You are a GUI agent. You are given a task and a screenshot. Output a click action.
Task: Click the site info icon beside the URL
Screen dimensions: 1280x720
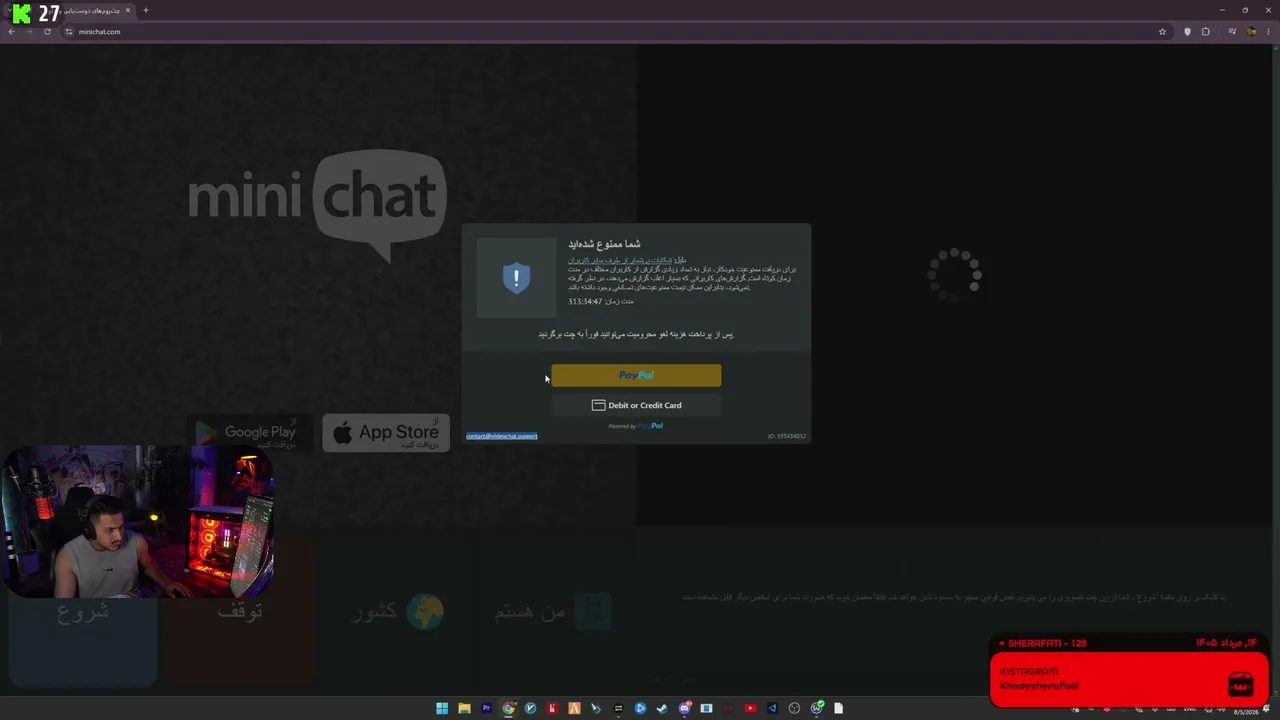pos(69,32)
